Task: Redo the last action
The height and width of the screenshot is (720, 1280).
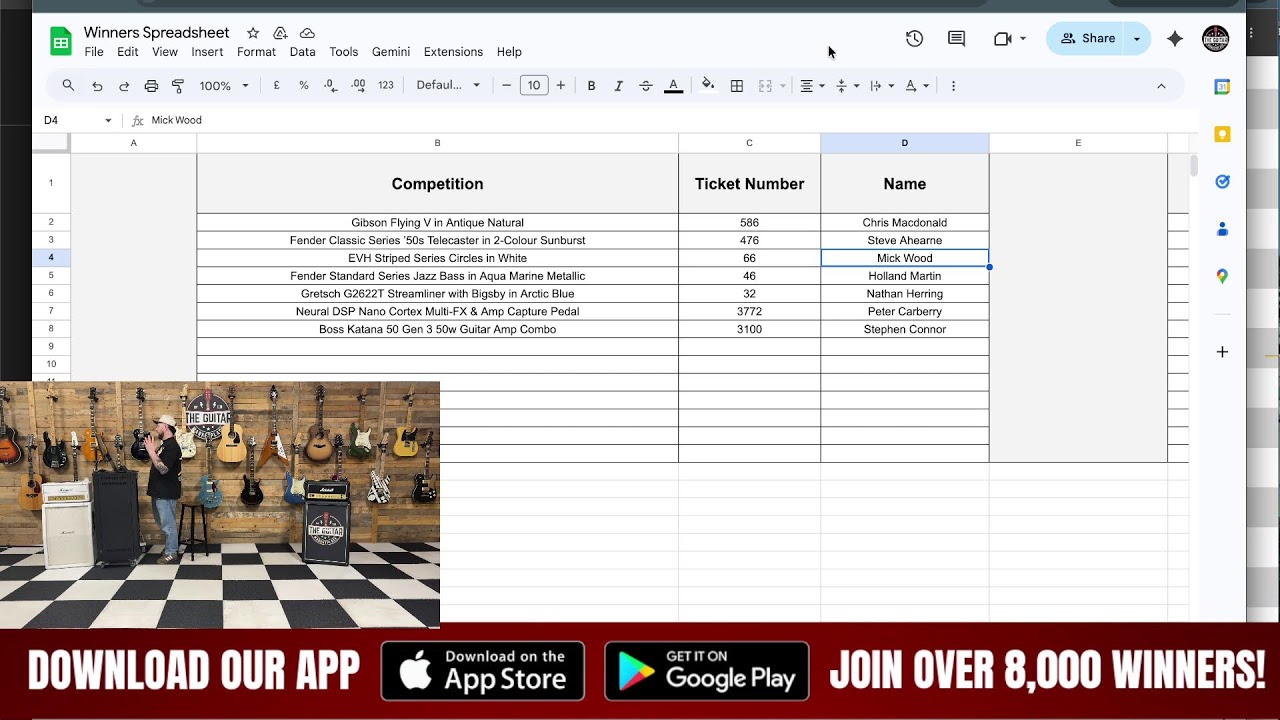Action: (x=124, y=86)
